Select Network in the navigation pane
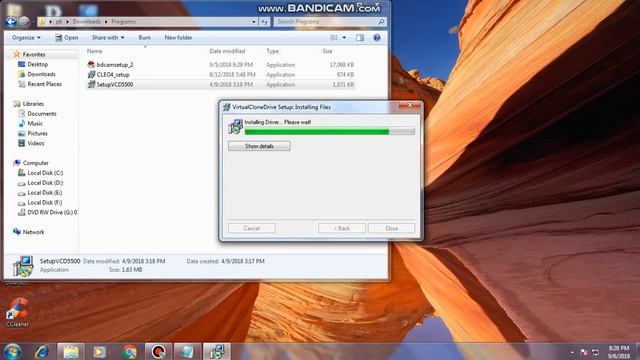This screenshot has width=640, height=360. tap(33, 232)
